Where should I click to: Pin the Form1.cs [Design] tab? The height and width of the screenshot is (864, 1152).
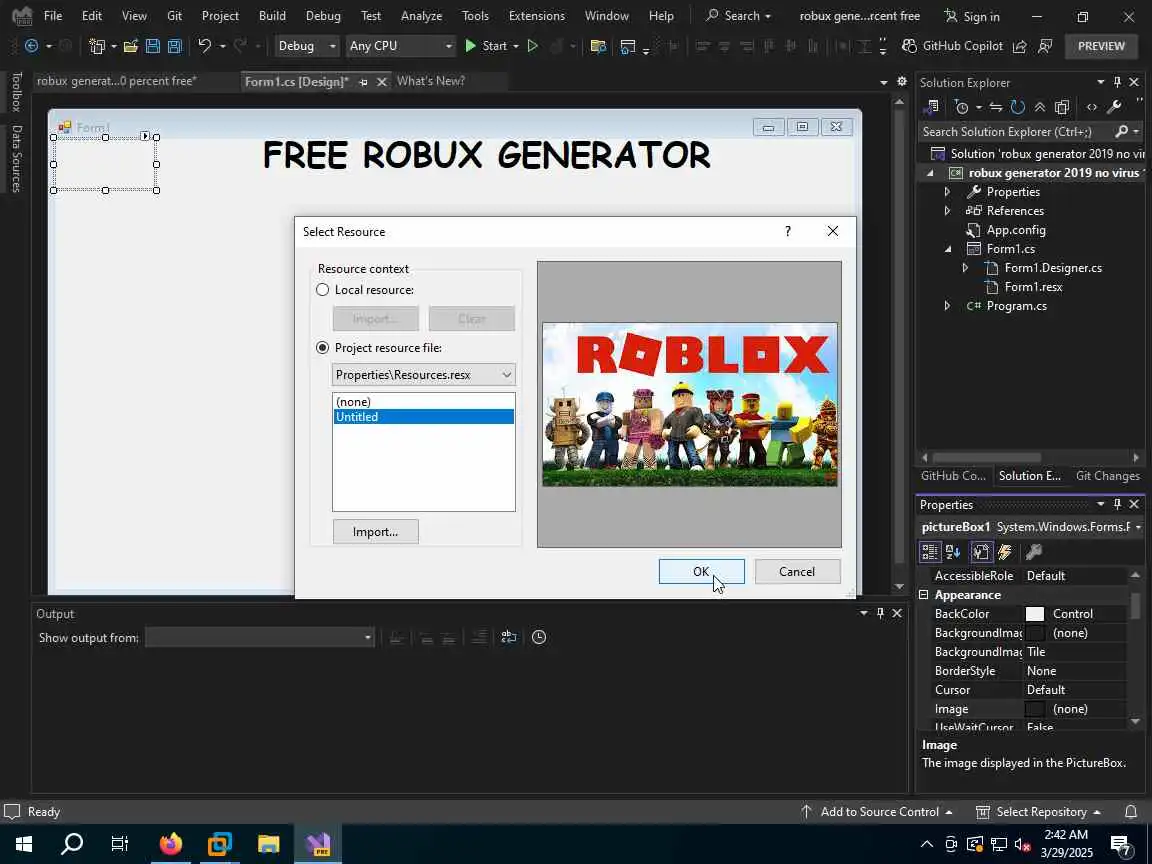(x=363, y=82)
